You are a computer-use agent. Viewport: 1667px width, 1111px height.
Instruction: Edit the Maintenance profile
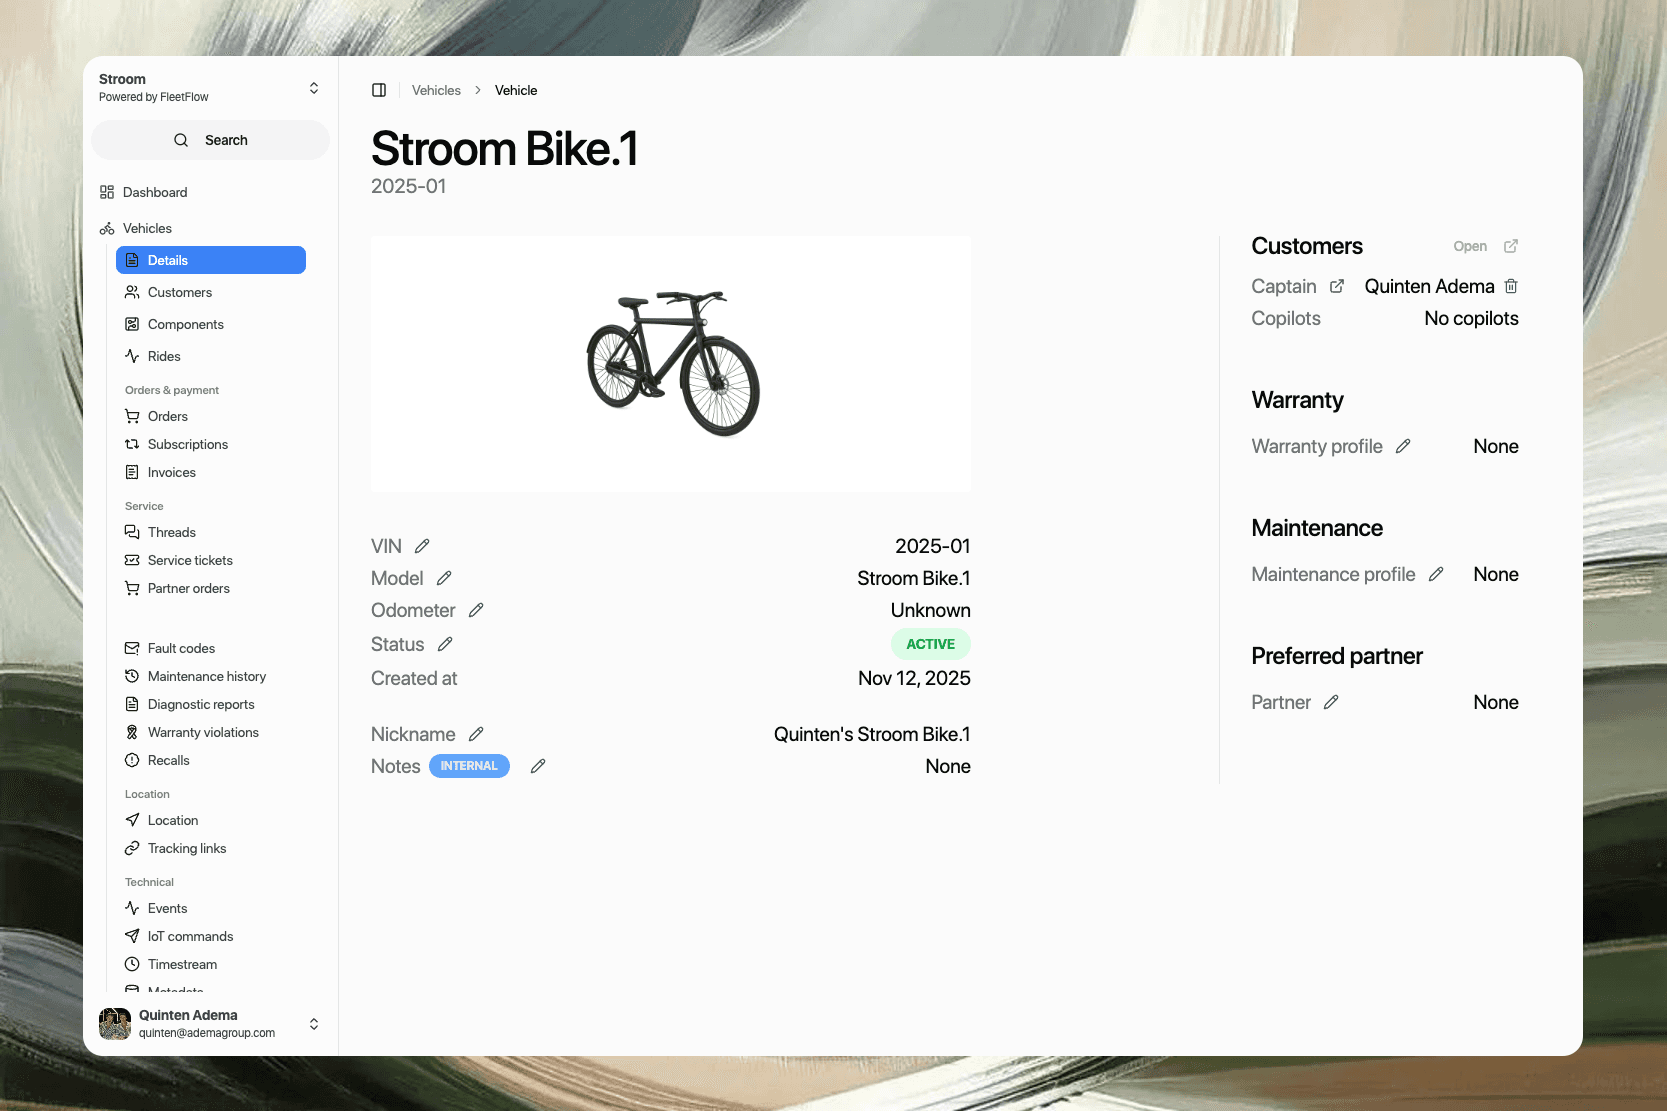tap(1436, 574)
